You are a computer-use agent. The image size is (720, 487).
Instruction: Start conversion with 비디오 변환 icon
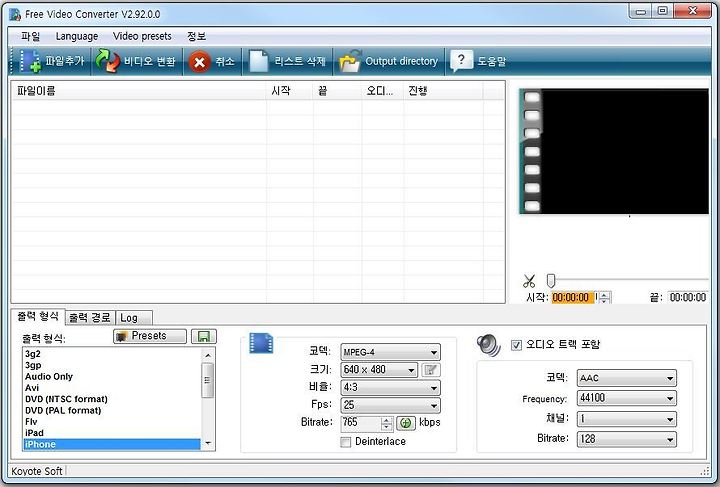point(107,61)
